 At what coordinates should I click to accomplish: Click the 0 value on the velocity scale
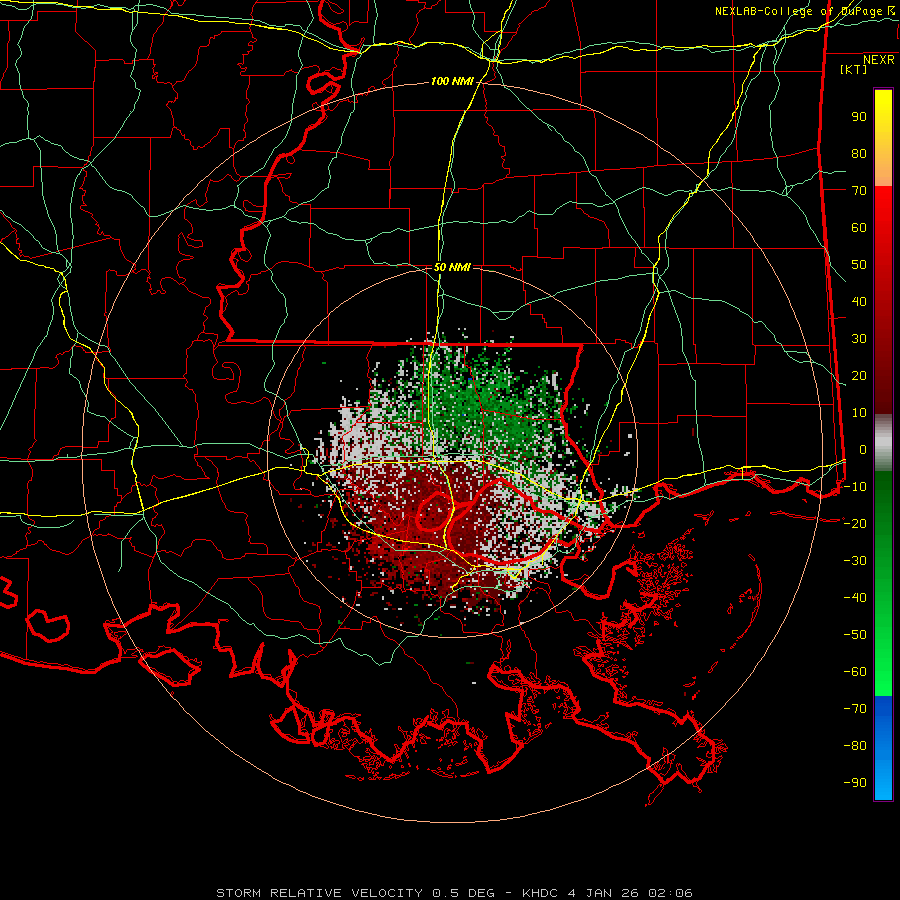tap(863, 449)
